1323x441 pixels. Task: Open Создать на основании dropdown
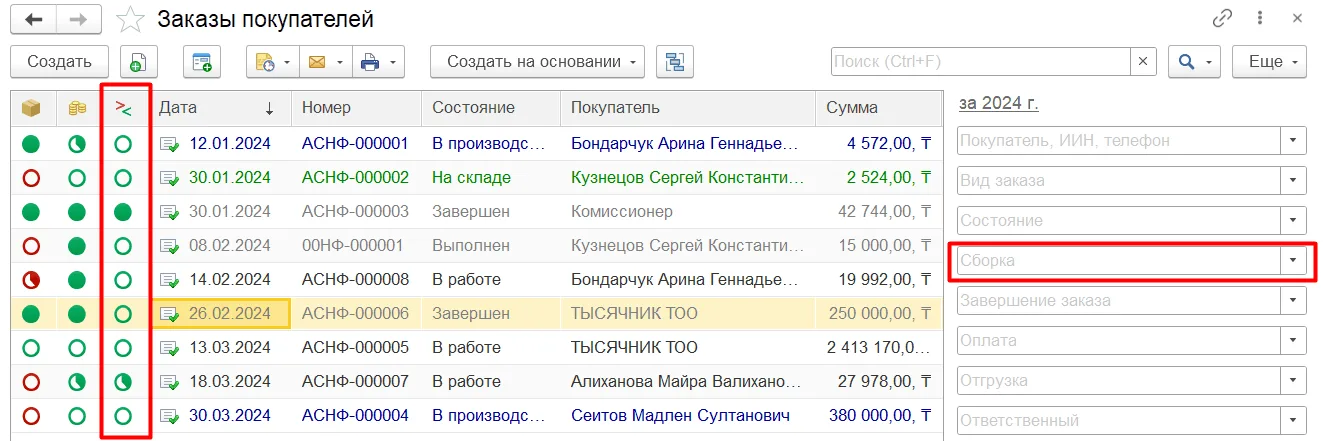(538, 62)
